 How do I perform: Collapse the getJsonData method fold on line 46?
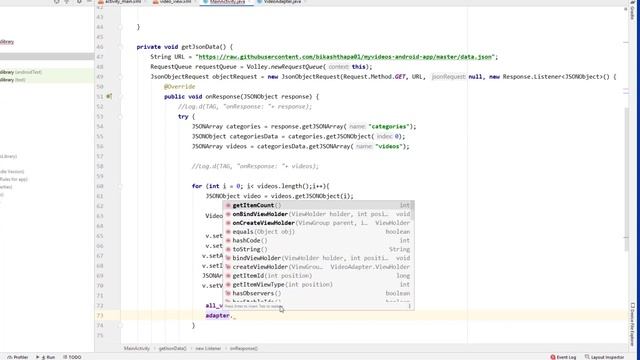point(120,47)
